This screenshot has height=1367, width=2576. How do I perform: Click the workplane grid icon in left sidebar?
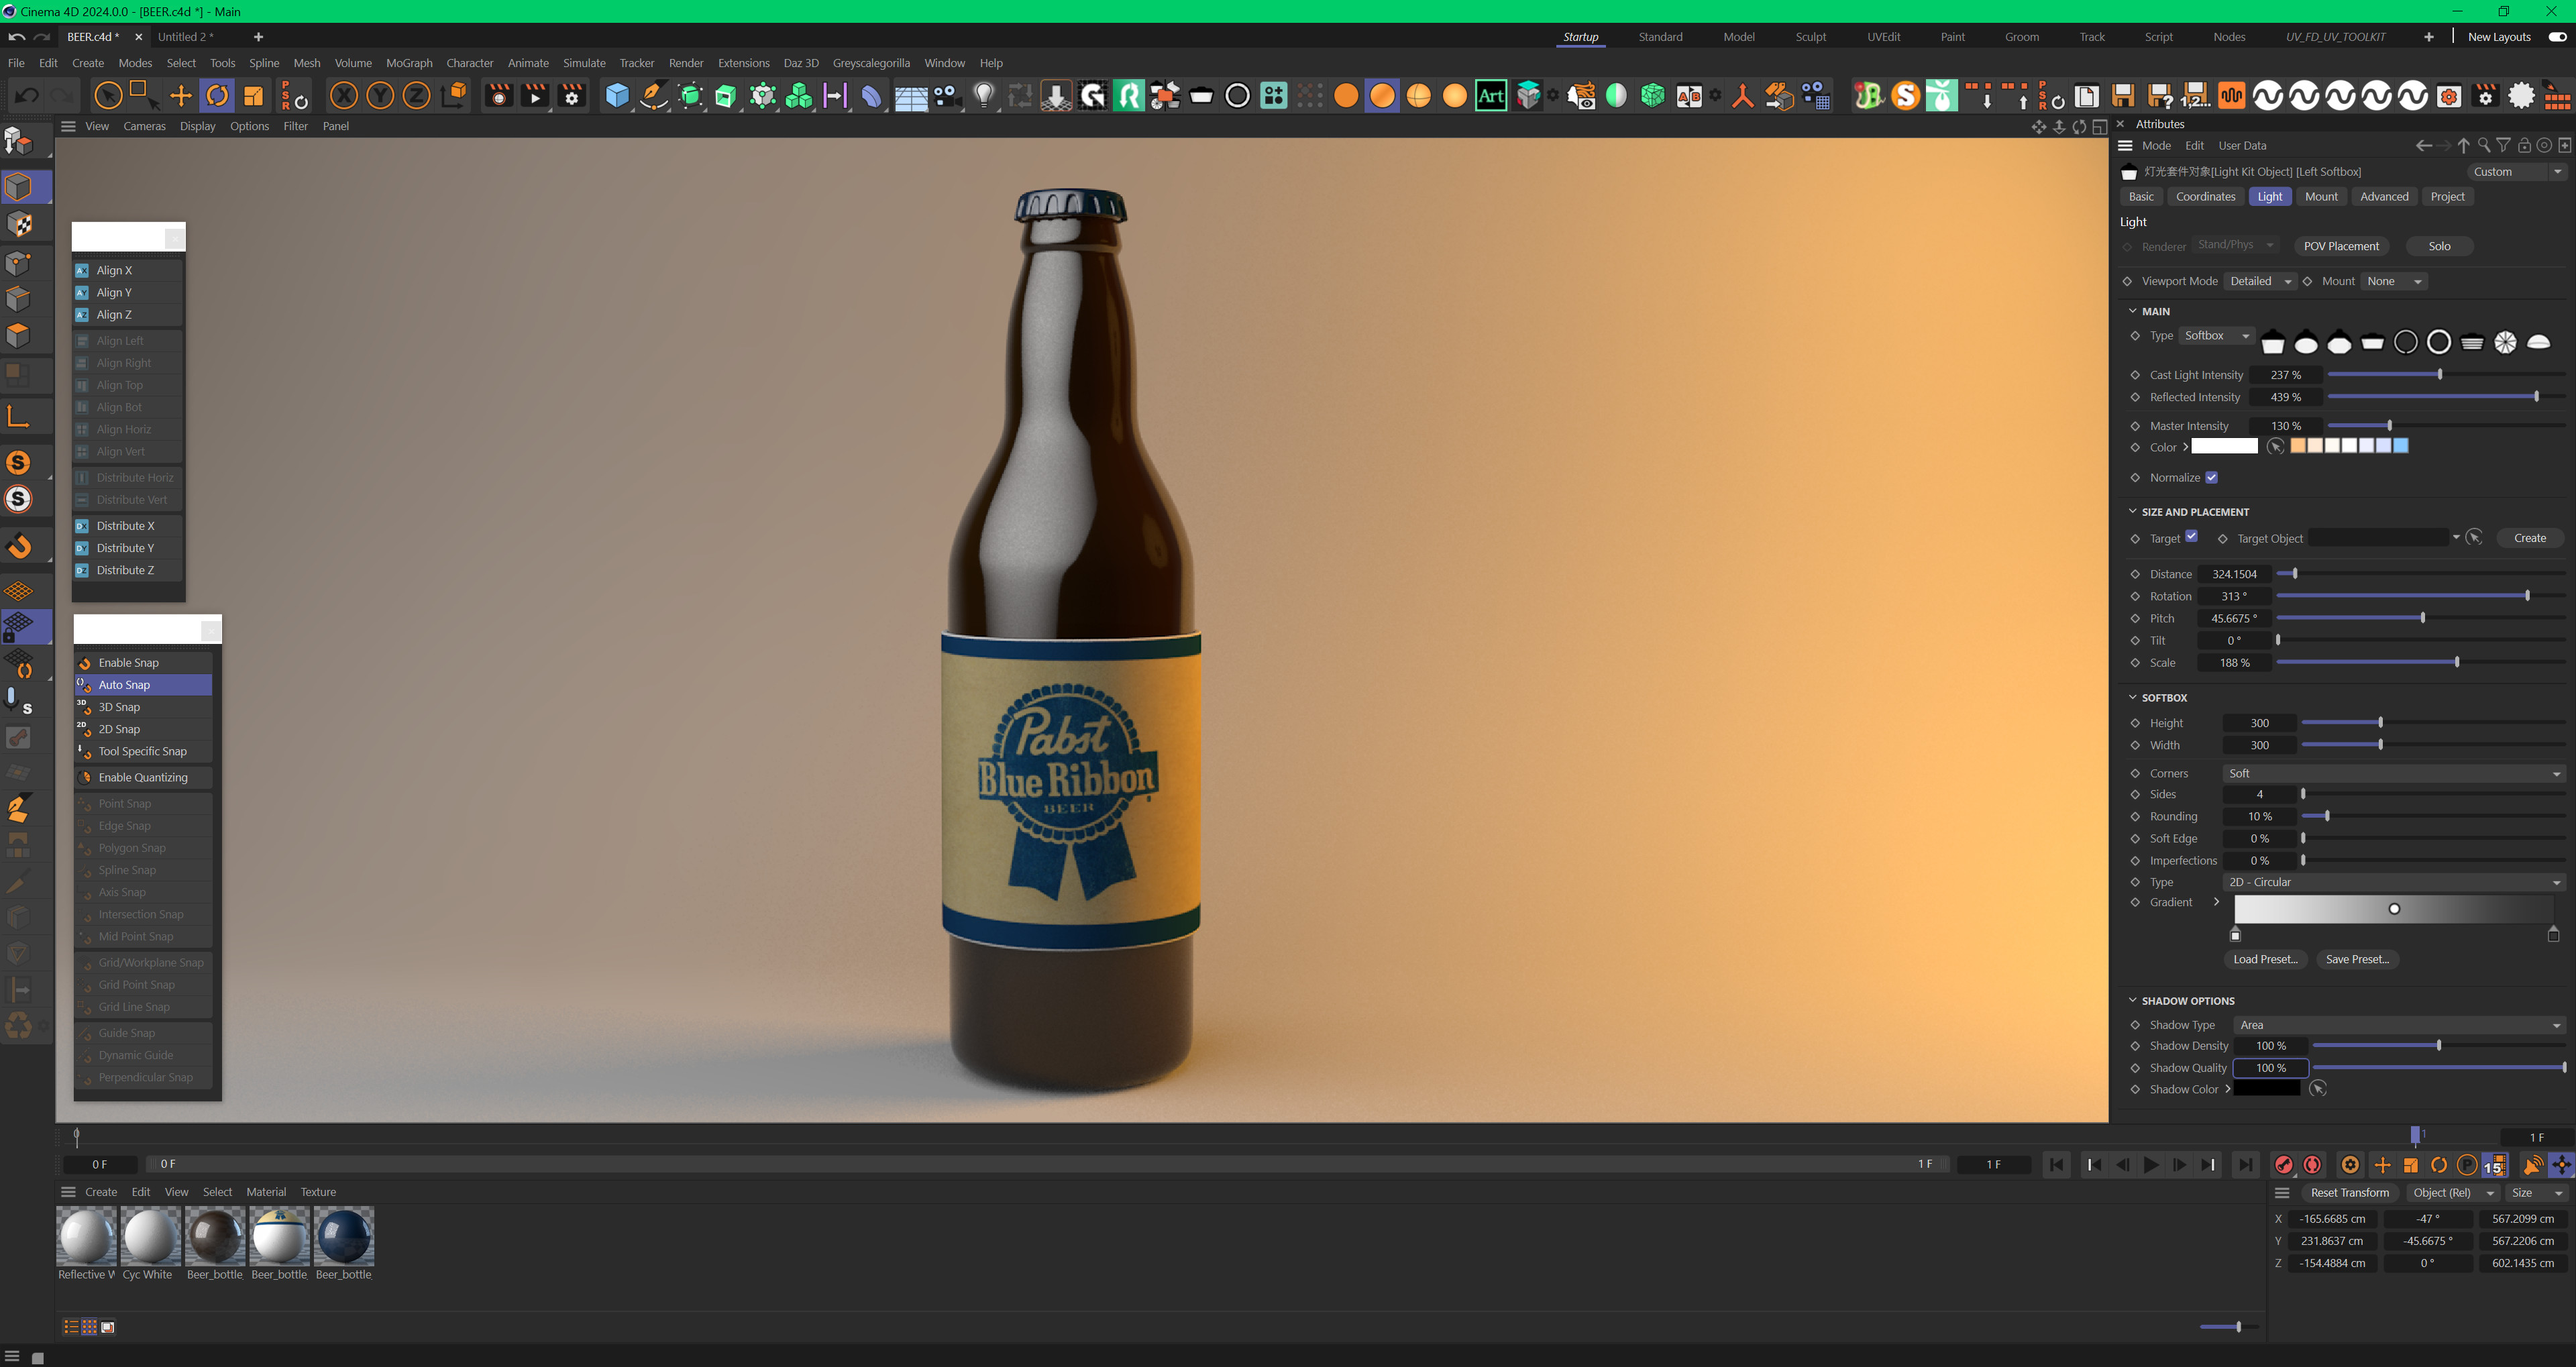[19, 591]
